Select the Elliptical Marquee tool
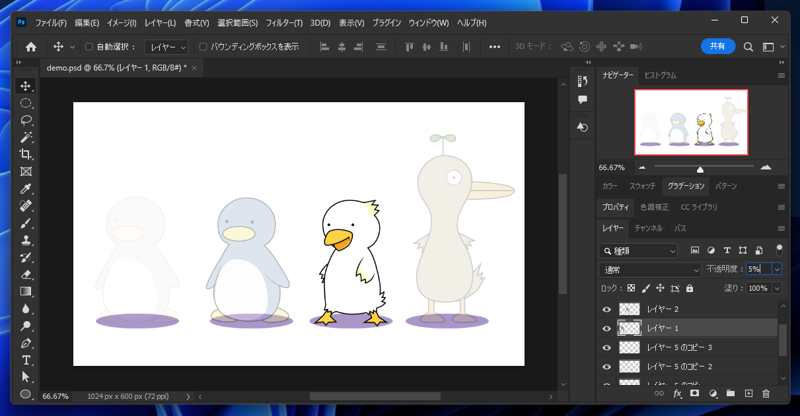Image resolution: width=800 pixels, height=416 pixels. tap(26, 103)
